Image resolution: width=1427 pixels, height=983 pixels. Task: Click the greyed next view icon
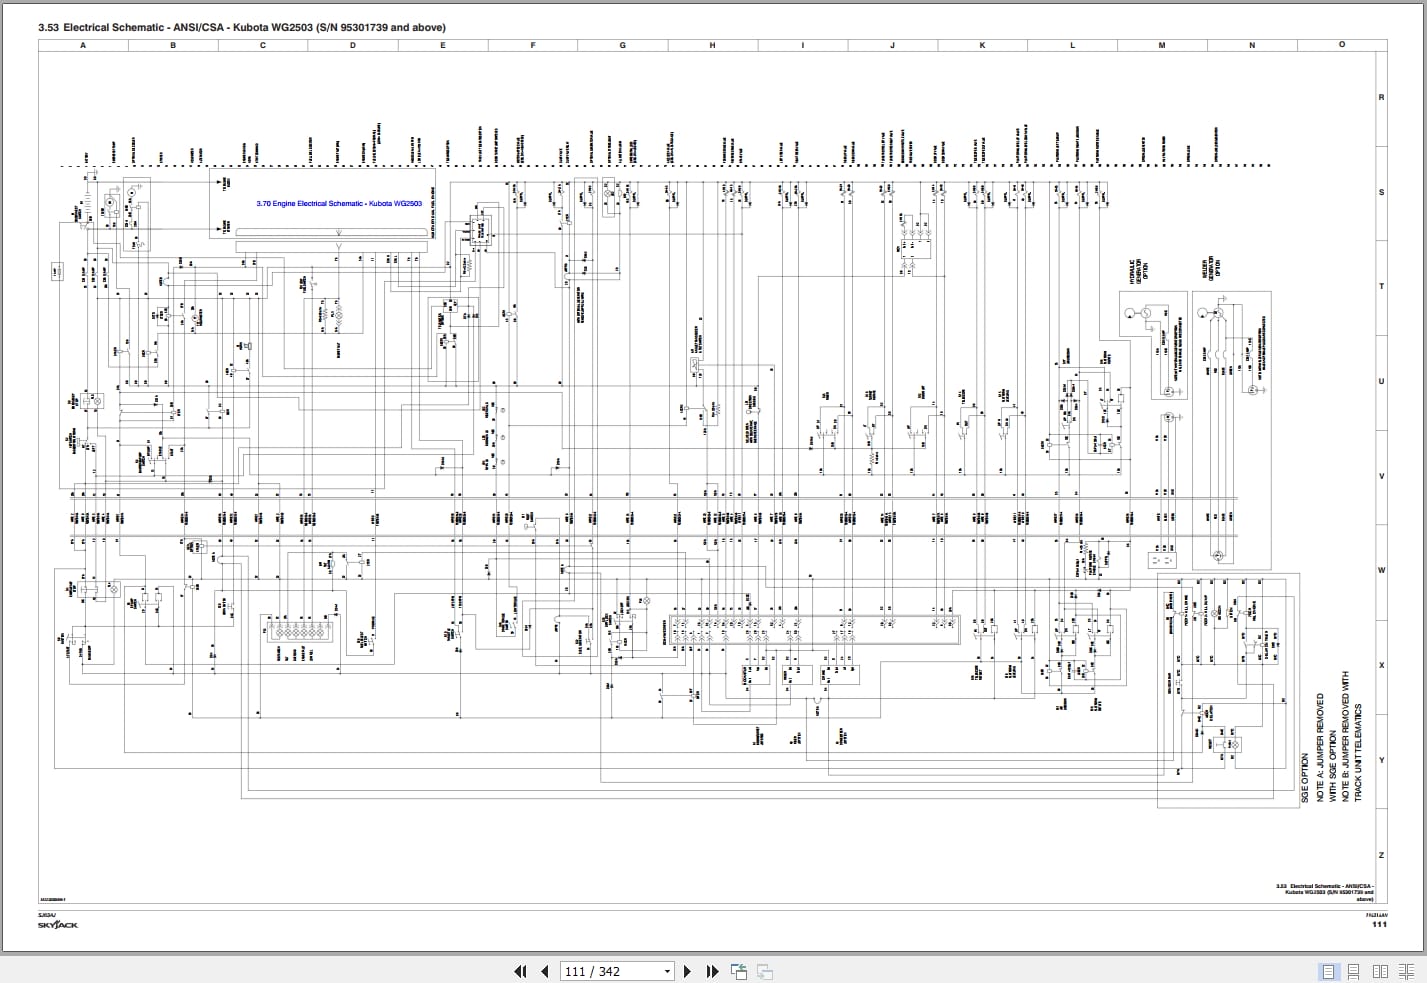(x=765, y=971)
